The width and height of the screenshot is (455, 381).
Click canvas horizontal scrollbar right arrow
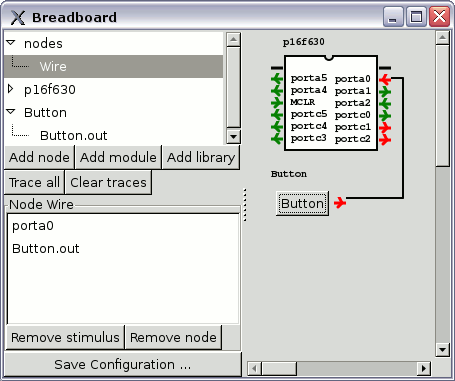click(x=424, y=369)
